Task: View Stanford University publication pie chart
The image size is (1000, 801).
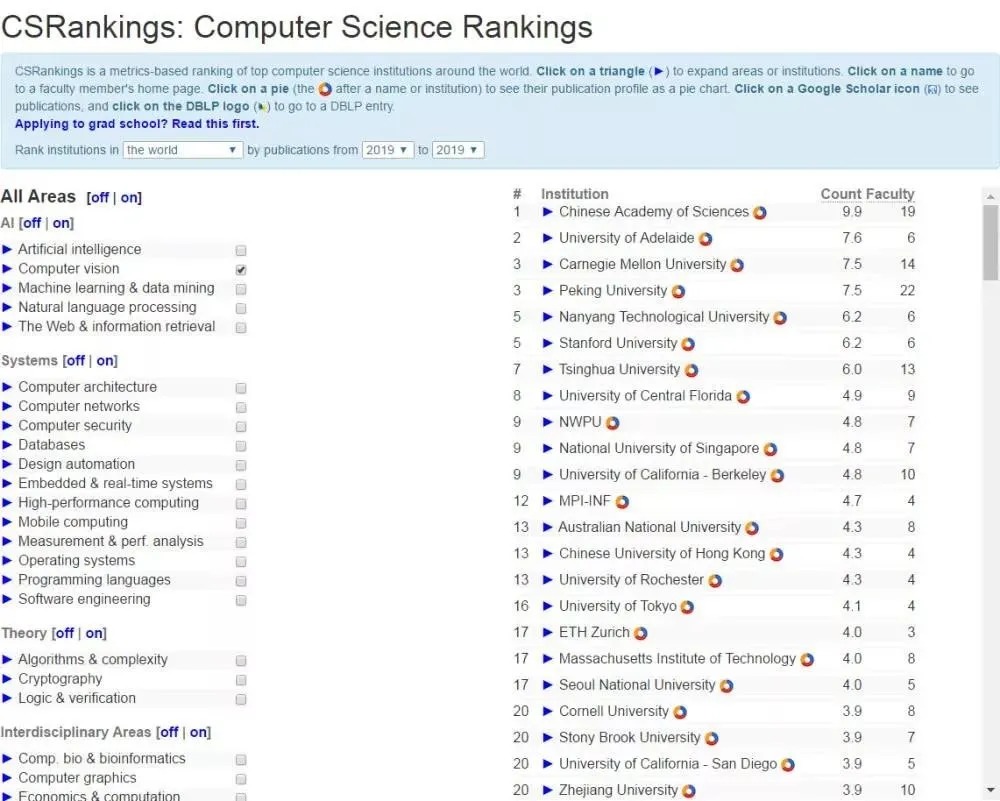Action: [x=688, y=344]
